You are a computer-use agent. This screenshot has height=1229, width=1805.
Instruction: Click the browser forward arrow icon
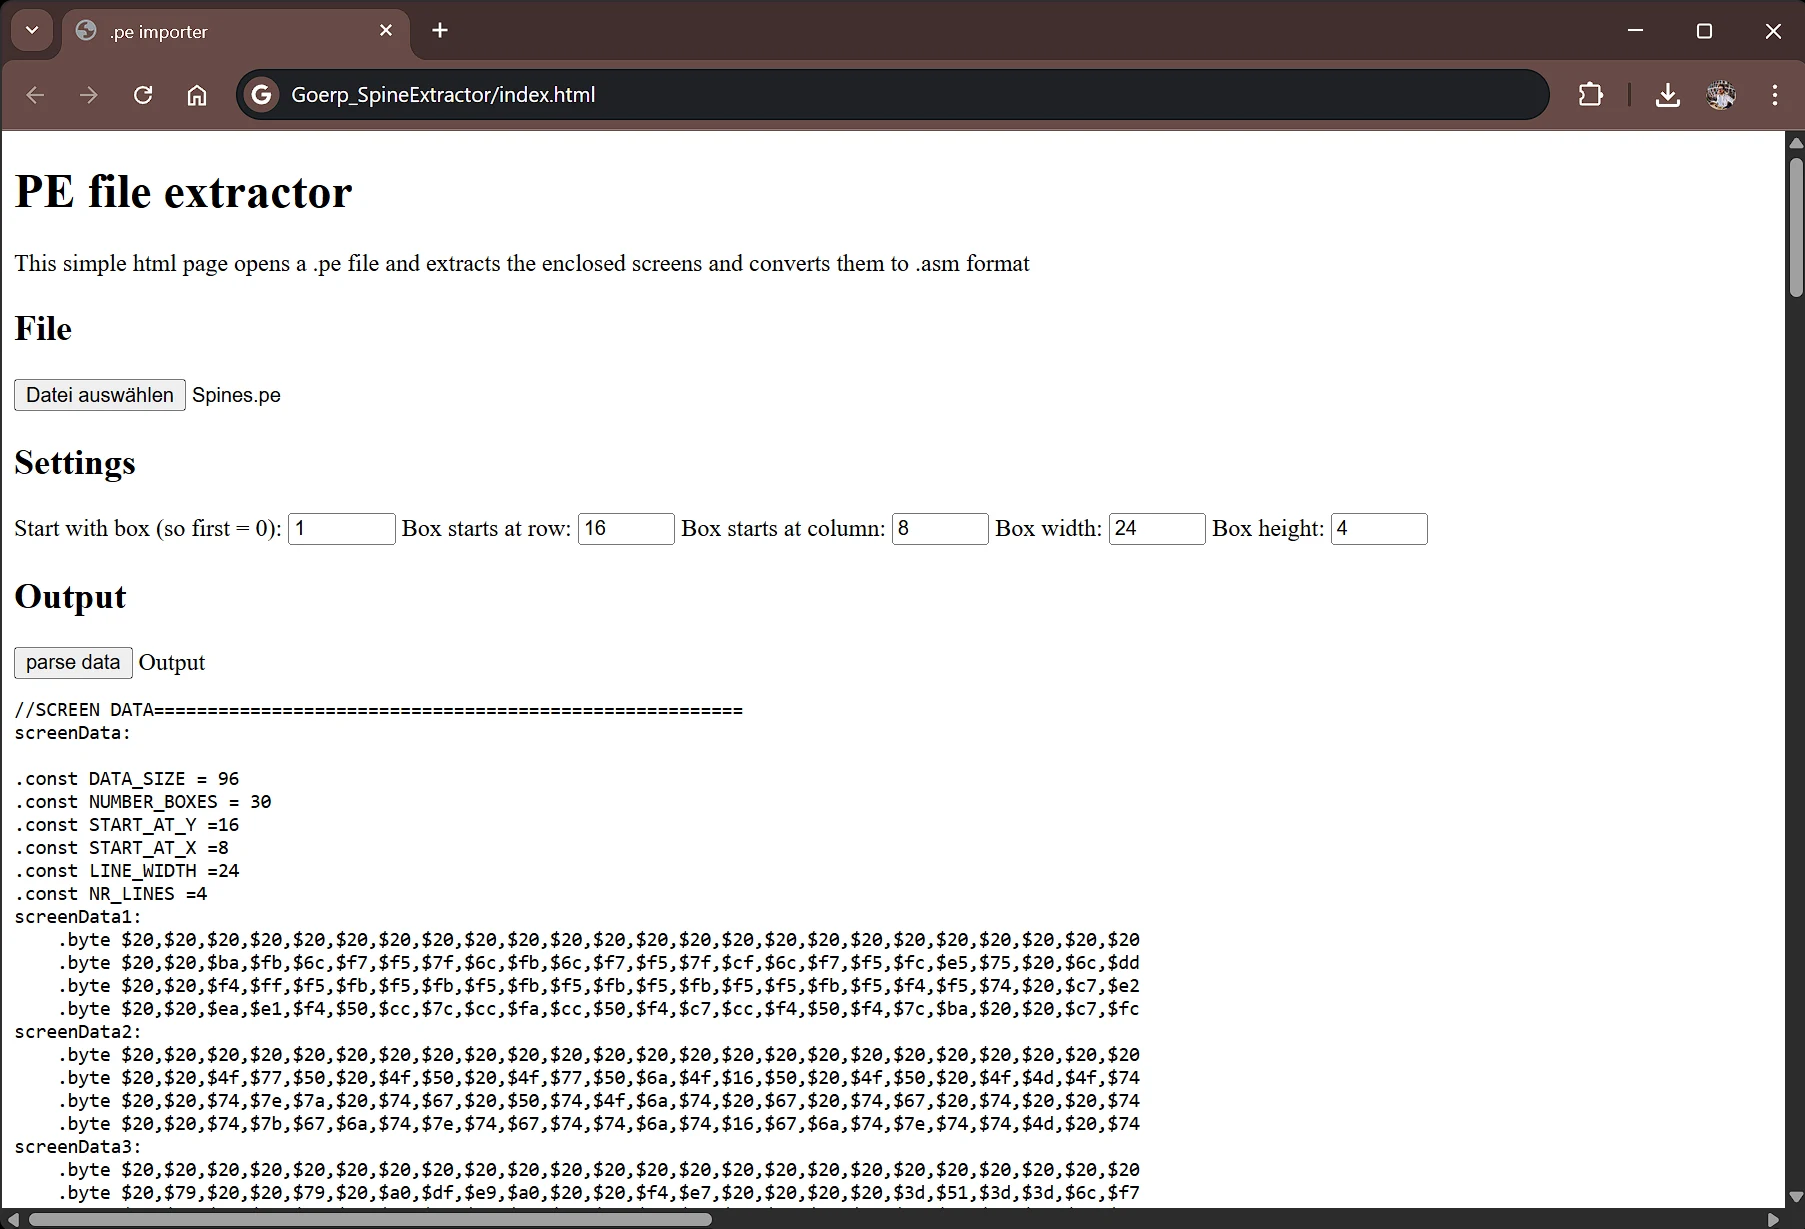tap(89, 95)
